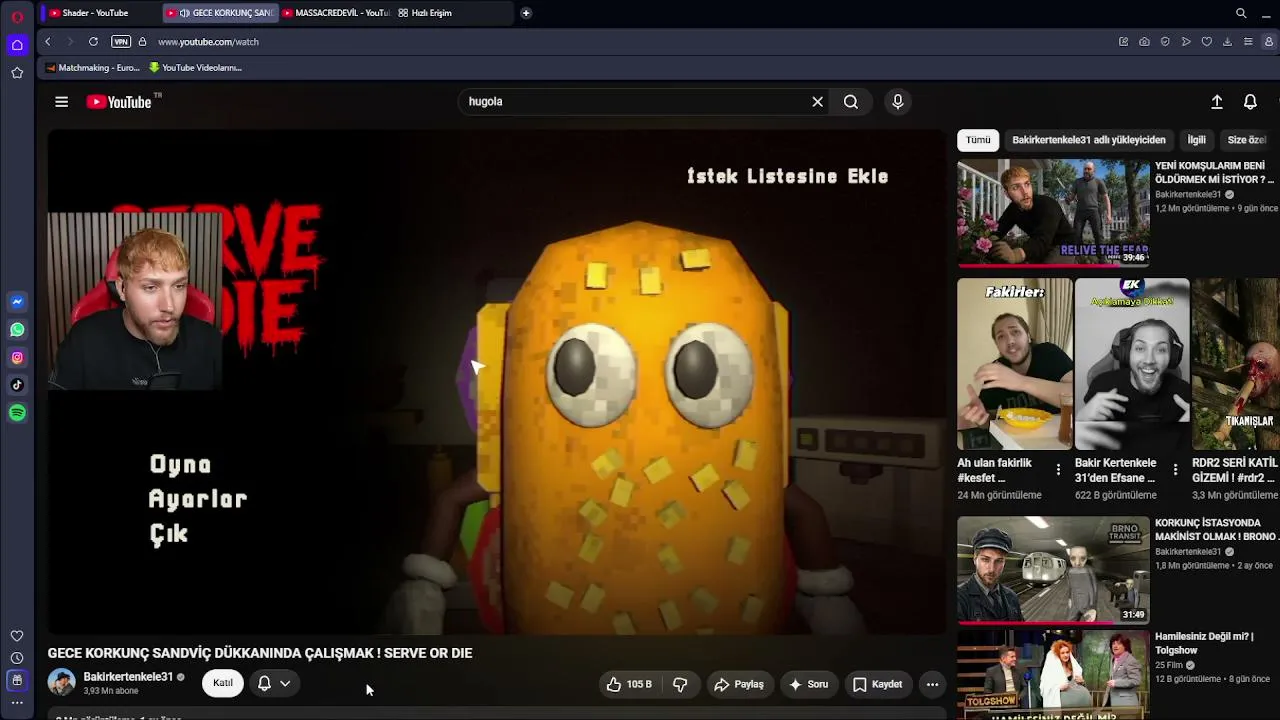Click the Kaydet save button
1280x720 pixels.
coord(878,684)
